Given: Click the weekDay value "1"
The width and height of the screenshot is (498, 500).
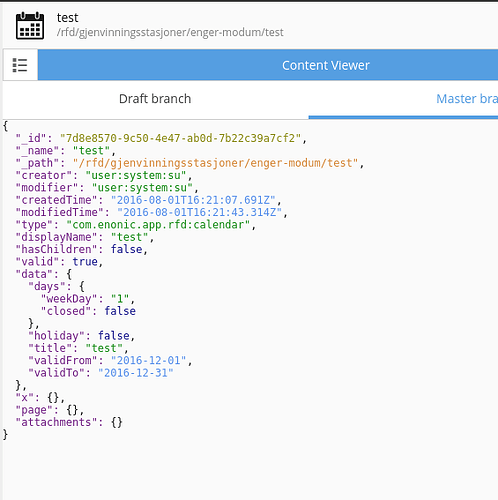Looking at the screenshot, I should [120, 299].
